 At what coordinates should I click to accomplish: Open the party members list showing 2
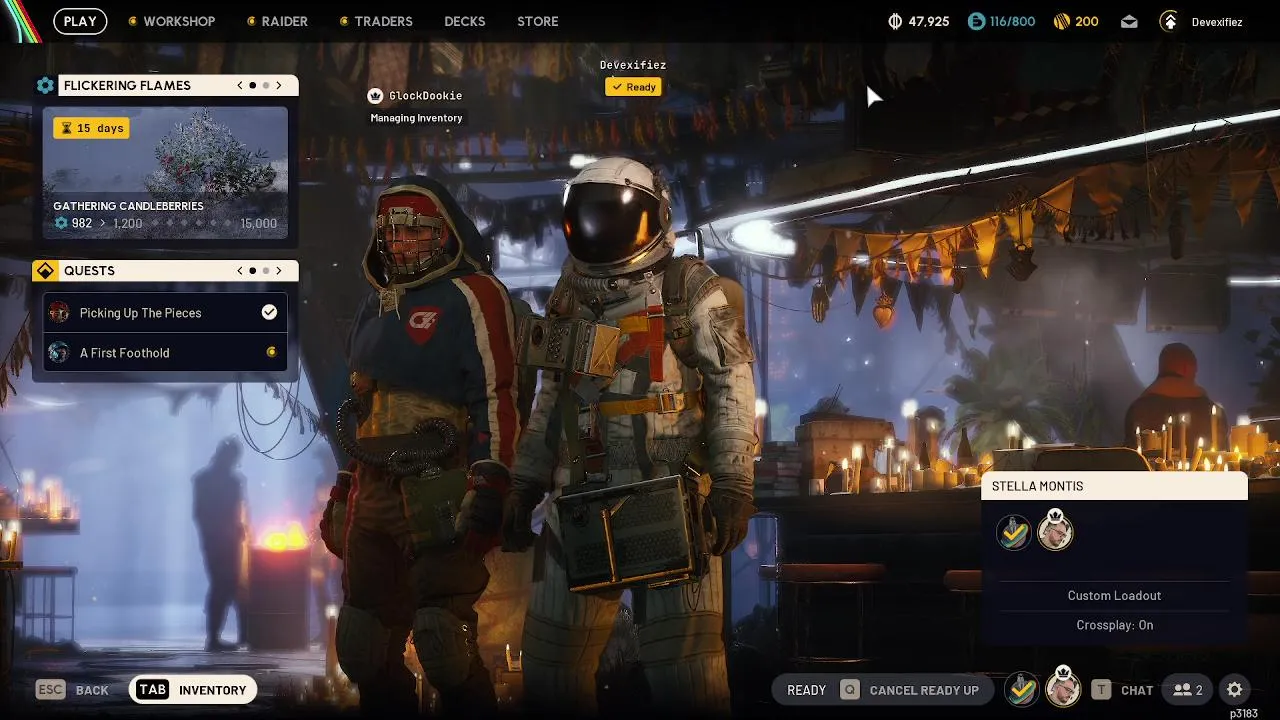1188,690
